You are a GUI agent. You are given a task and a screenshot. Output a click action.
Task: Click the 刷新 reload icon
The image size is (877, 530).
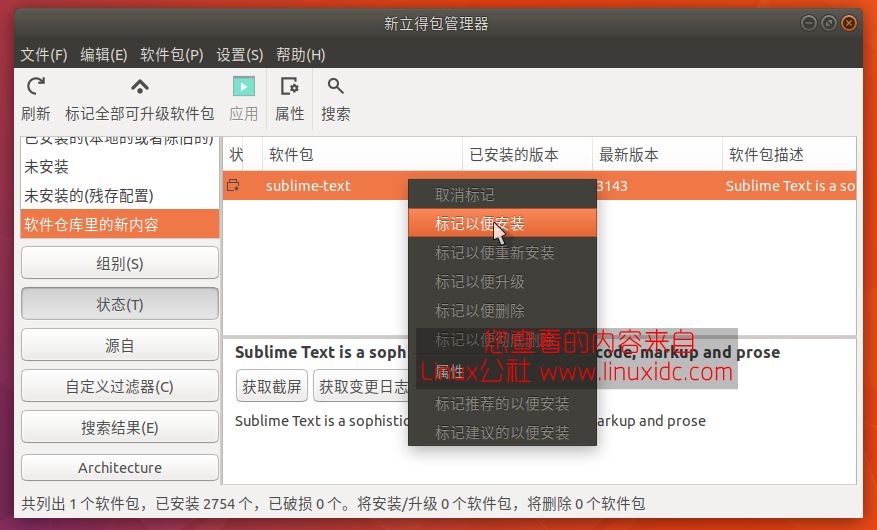36,87
